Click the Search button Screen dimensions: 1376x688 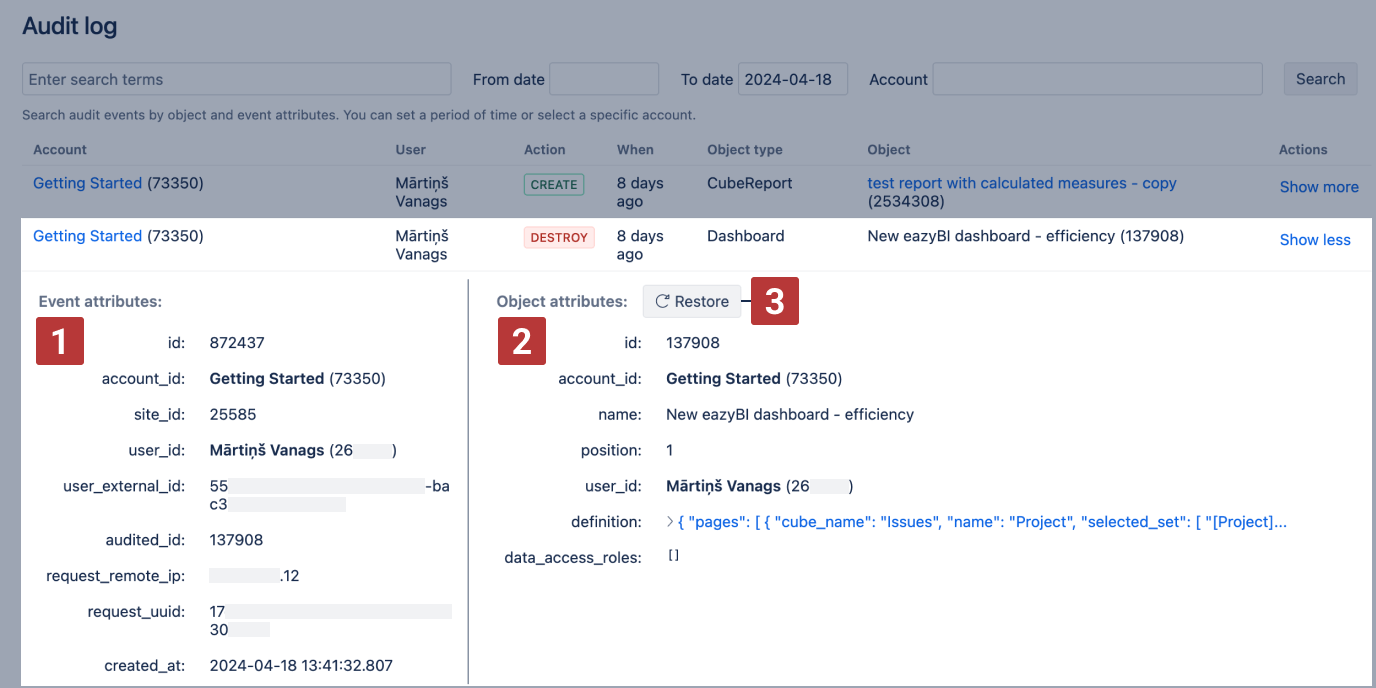point(1320,79)
